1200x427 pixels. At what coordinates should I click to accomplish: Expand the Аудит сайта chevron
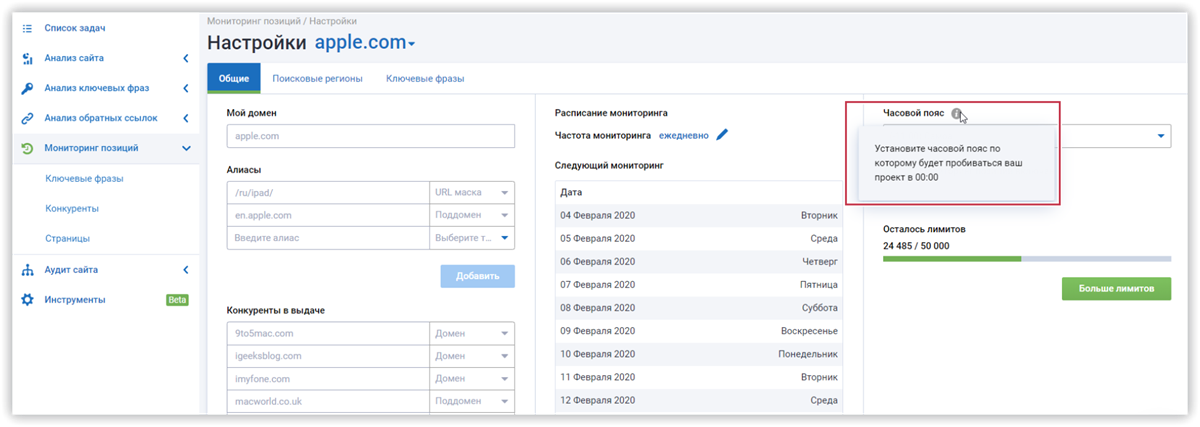[186, 270]
